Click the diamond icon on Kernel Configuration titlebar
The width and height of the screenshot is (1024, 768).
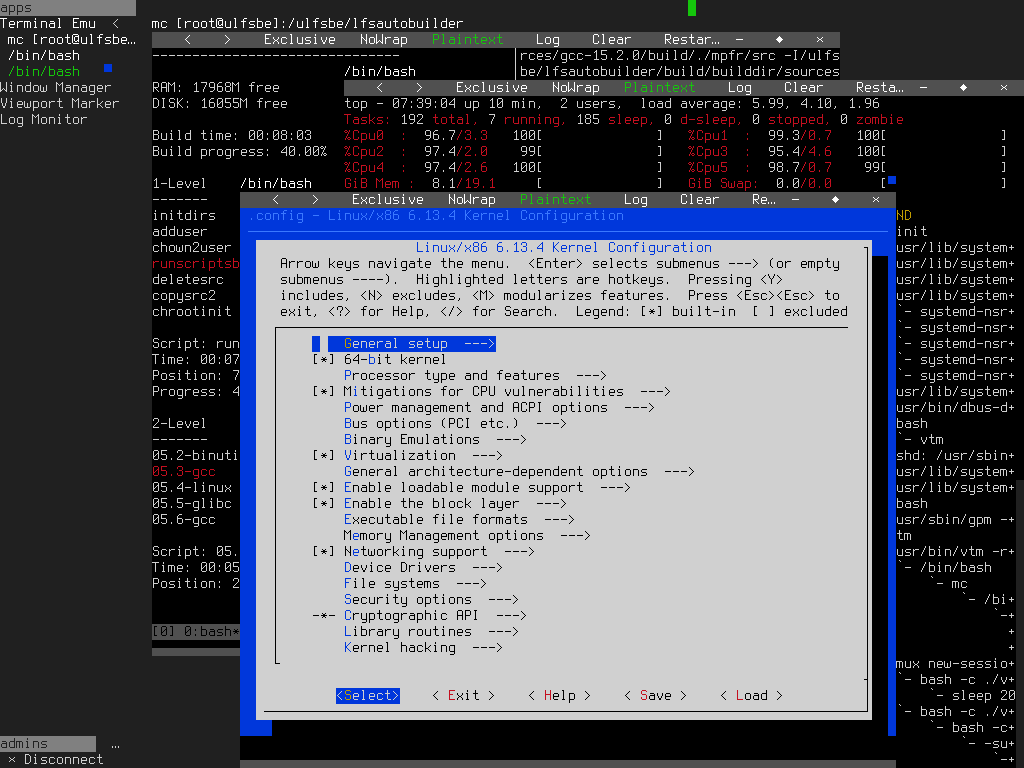pos(835,199)
